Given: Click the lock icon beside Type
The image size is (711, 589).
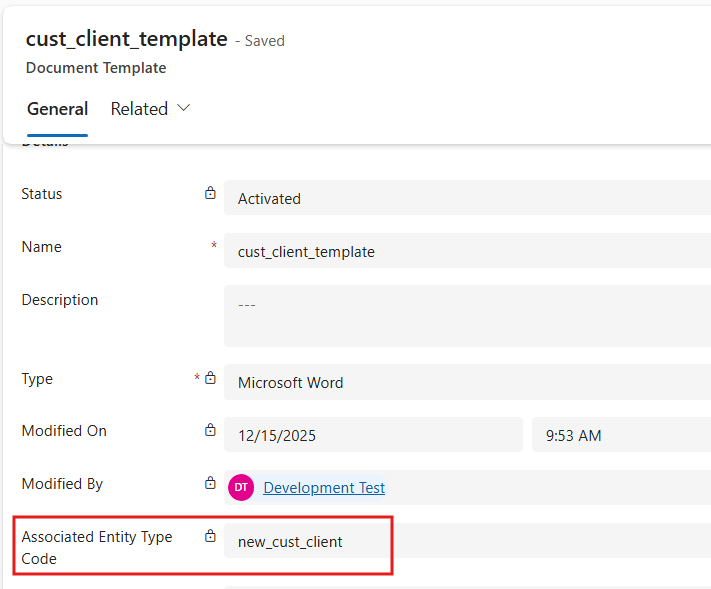Looking at the screenshot, I should click(210, 378).
